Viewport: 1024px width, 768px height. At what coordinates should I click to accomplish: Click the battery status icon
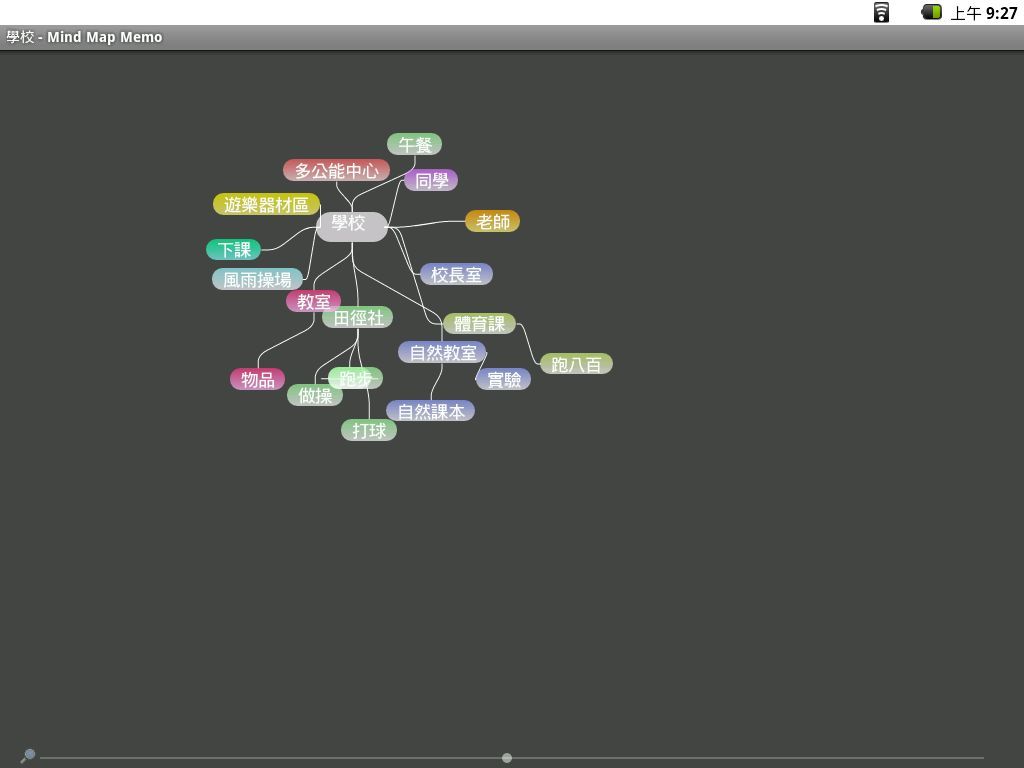(931, 12)
